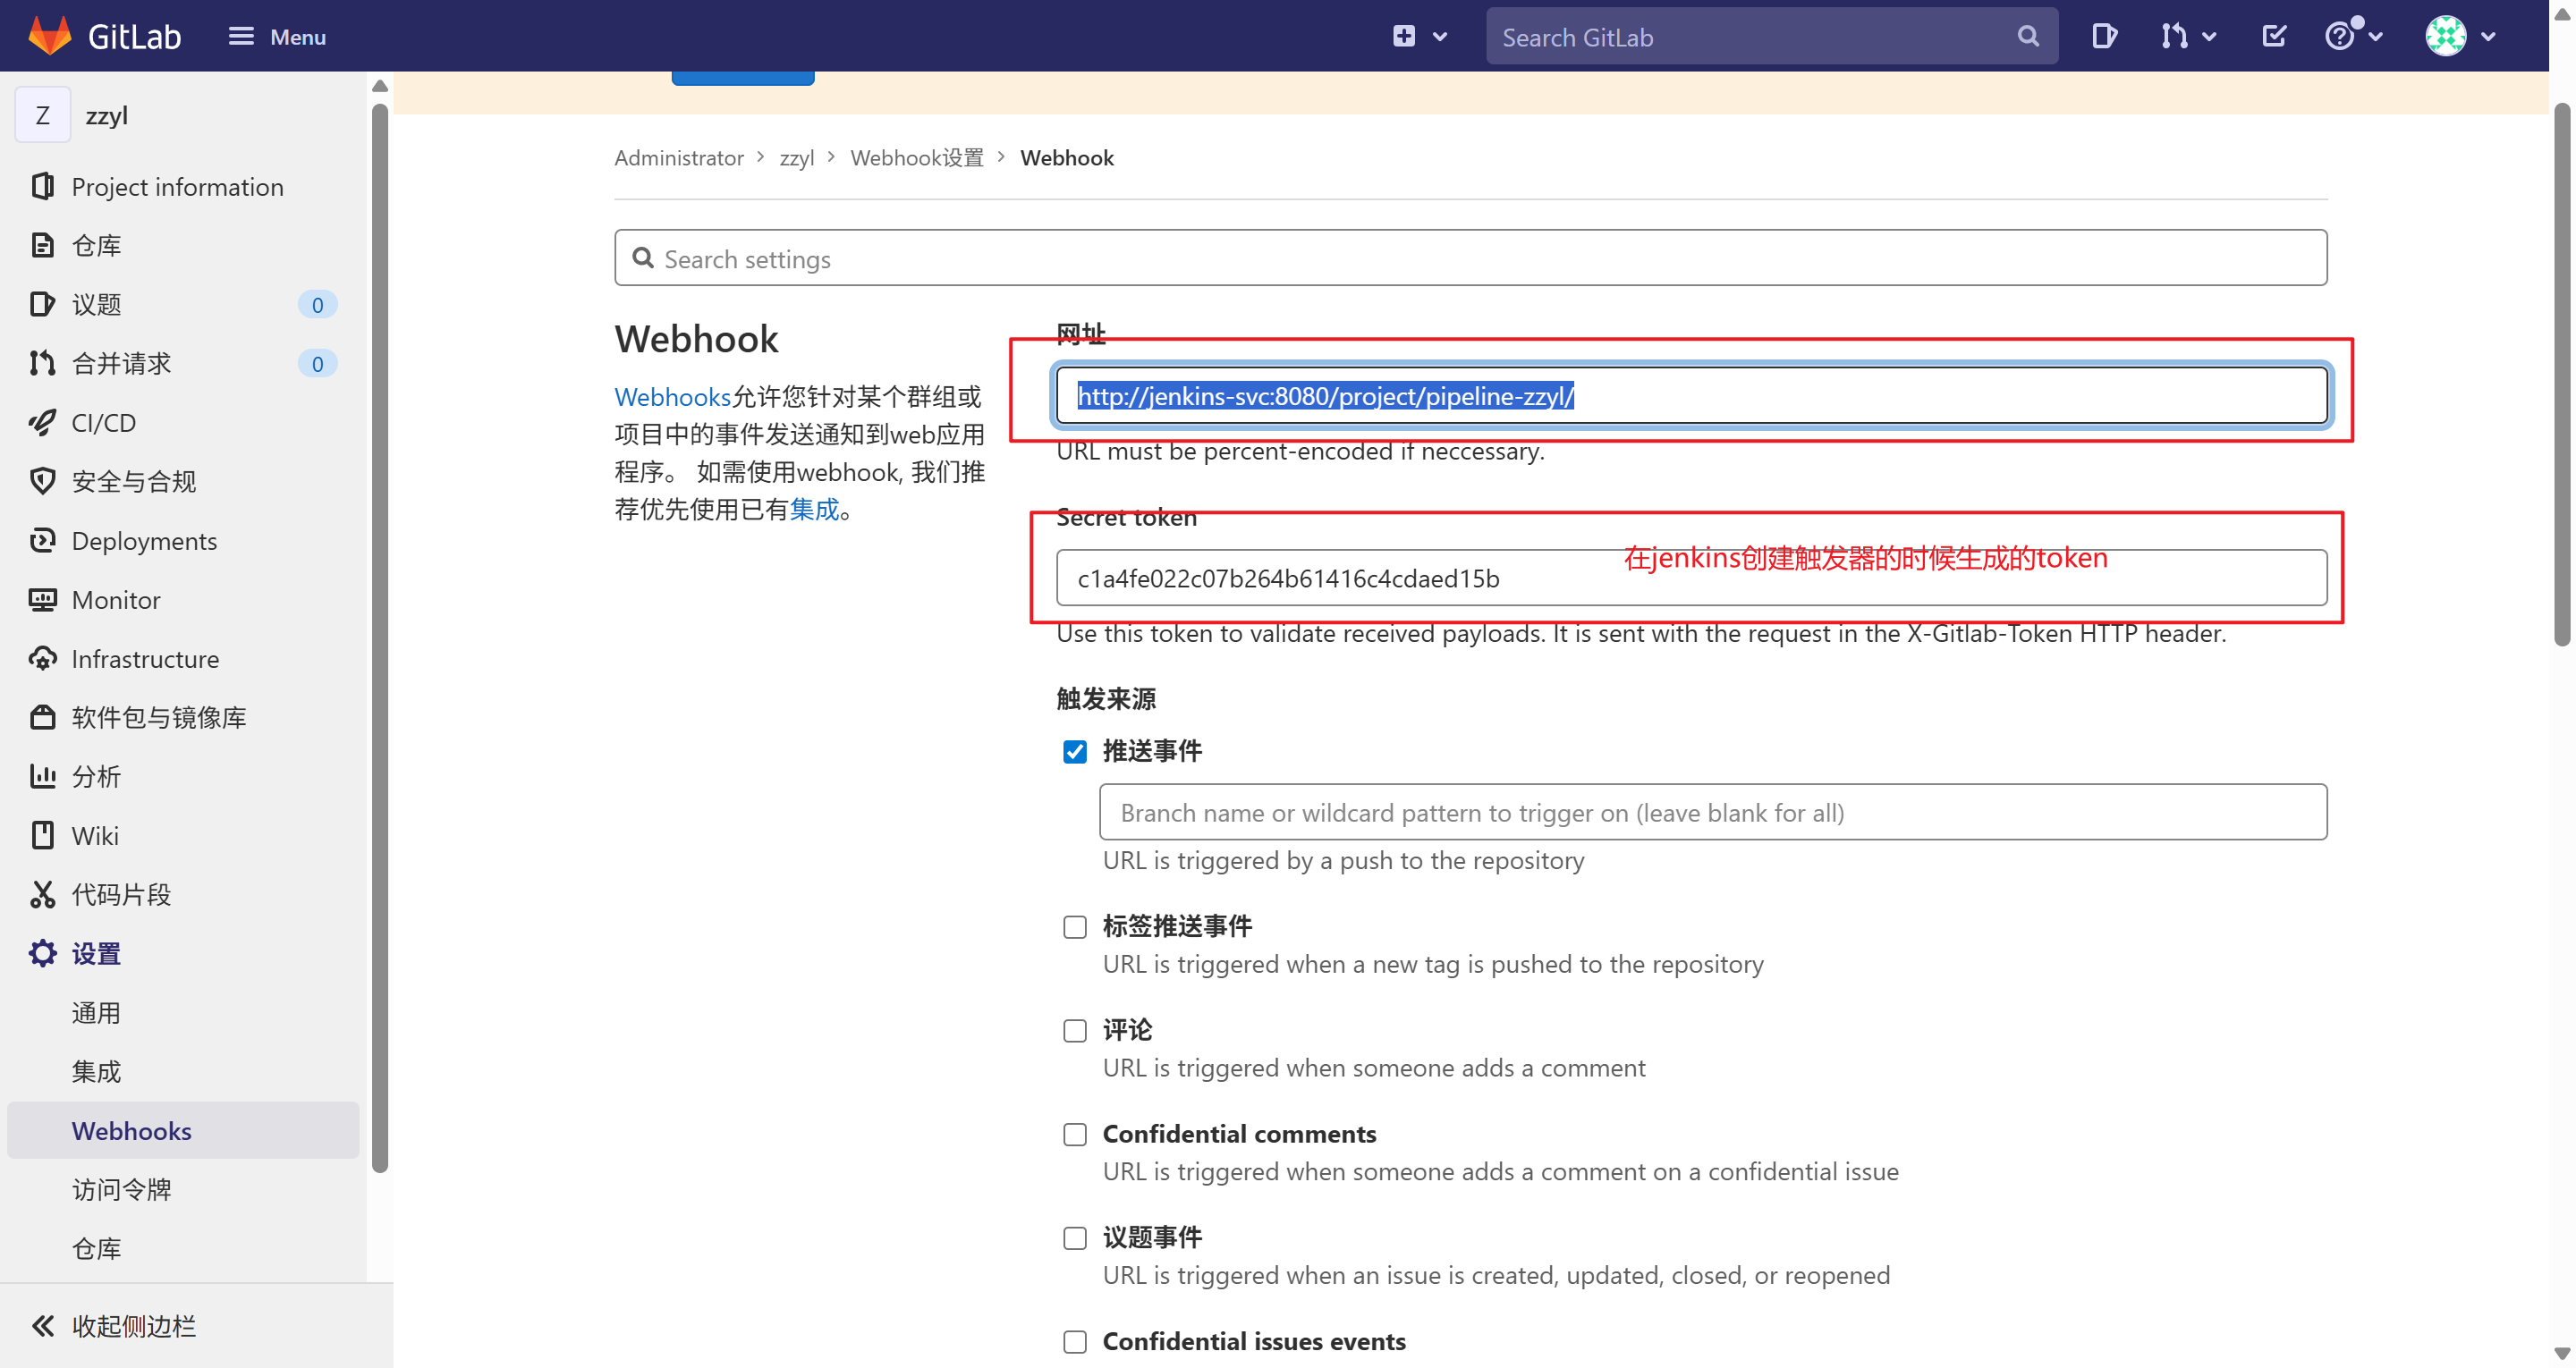Screen dimensions: 2576x1368
Task: Open merge requests dropdown in navbar
Action: tap(2187, 36)
